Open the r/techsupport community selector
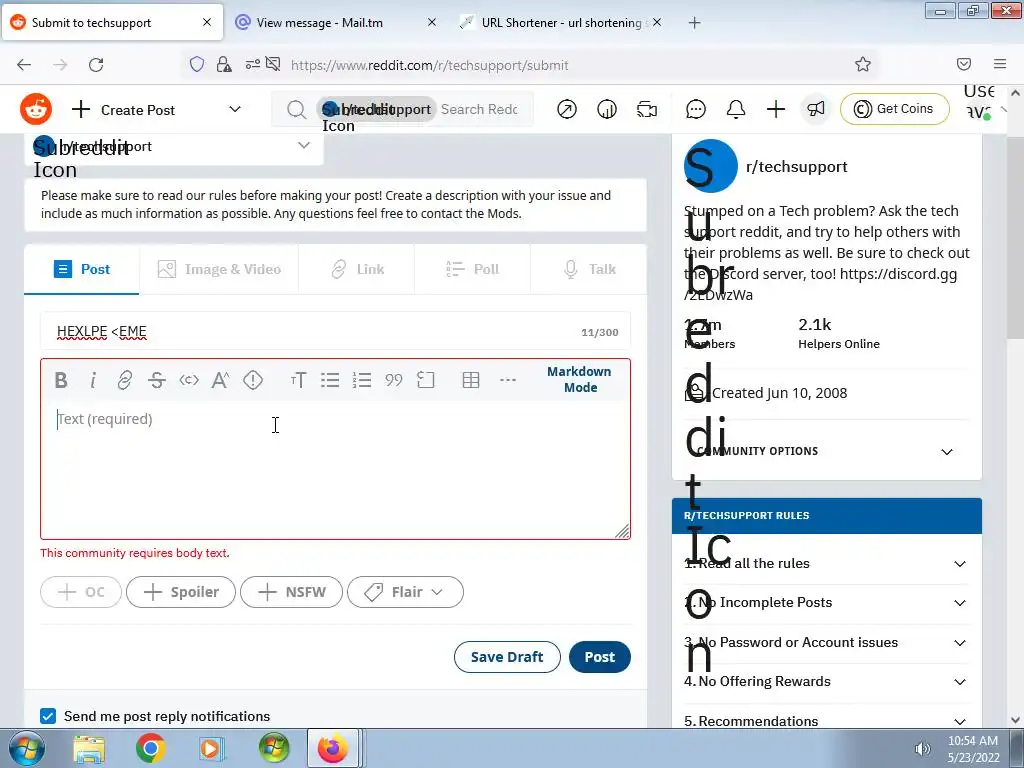 pos(174,146)
